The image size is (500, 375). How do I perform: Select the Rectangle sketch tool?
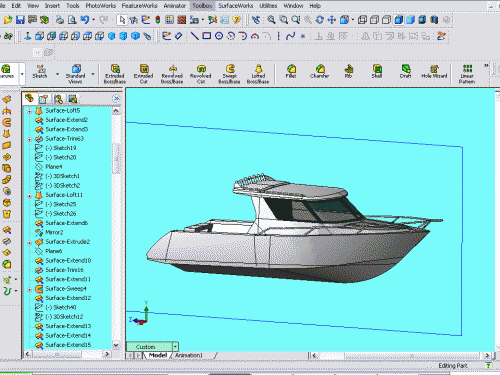point(207,36)
